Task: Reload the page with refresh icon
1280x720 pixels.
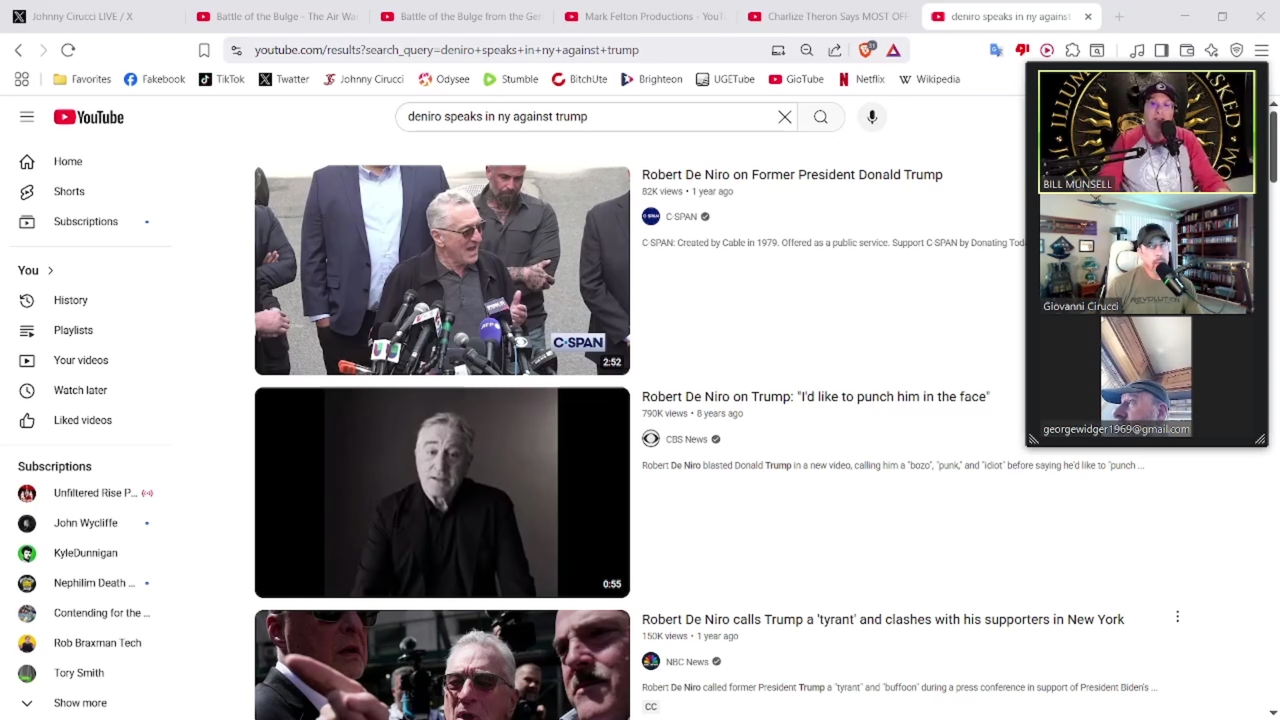Action: point(68,50)
